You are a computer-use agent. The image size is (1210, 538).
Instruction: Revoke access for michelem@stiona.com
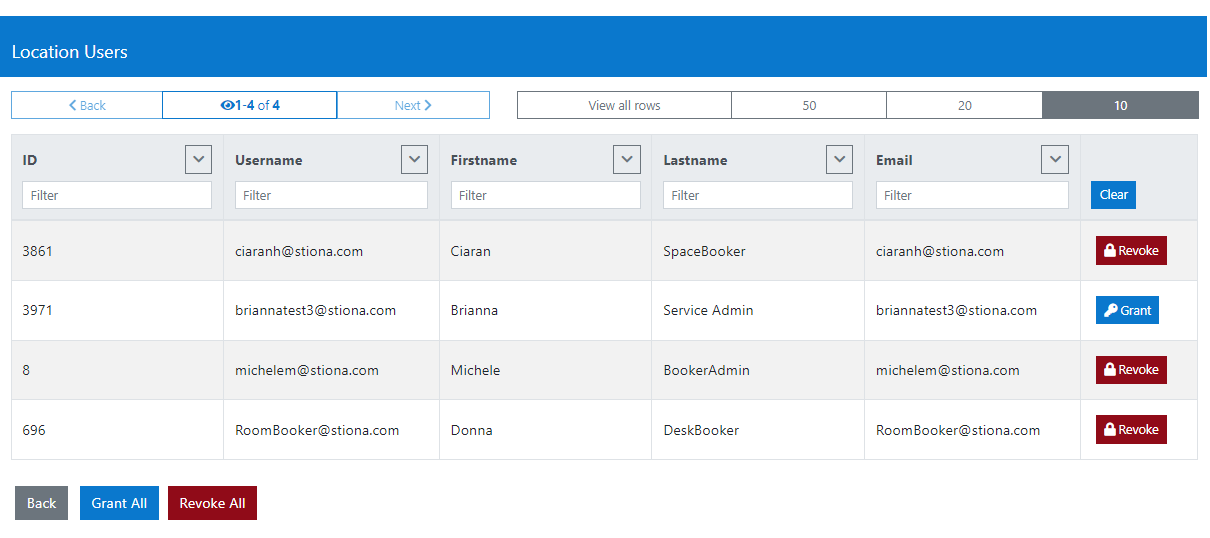click(x=1131, y=370)
